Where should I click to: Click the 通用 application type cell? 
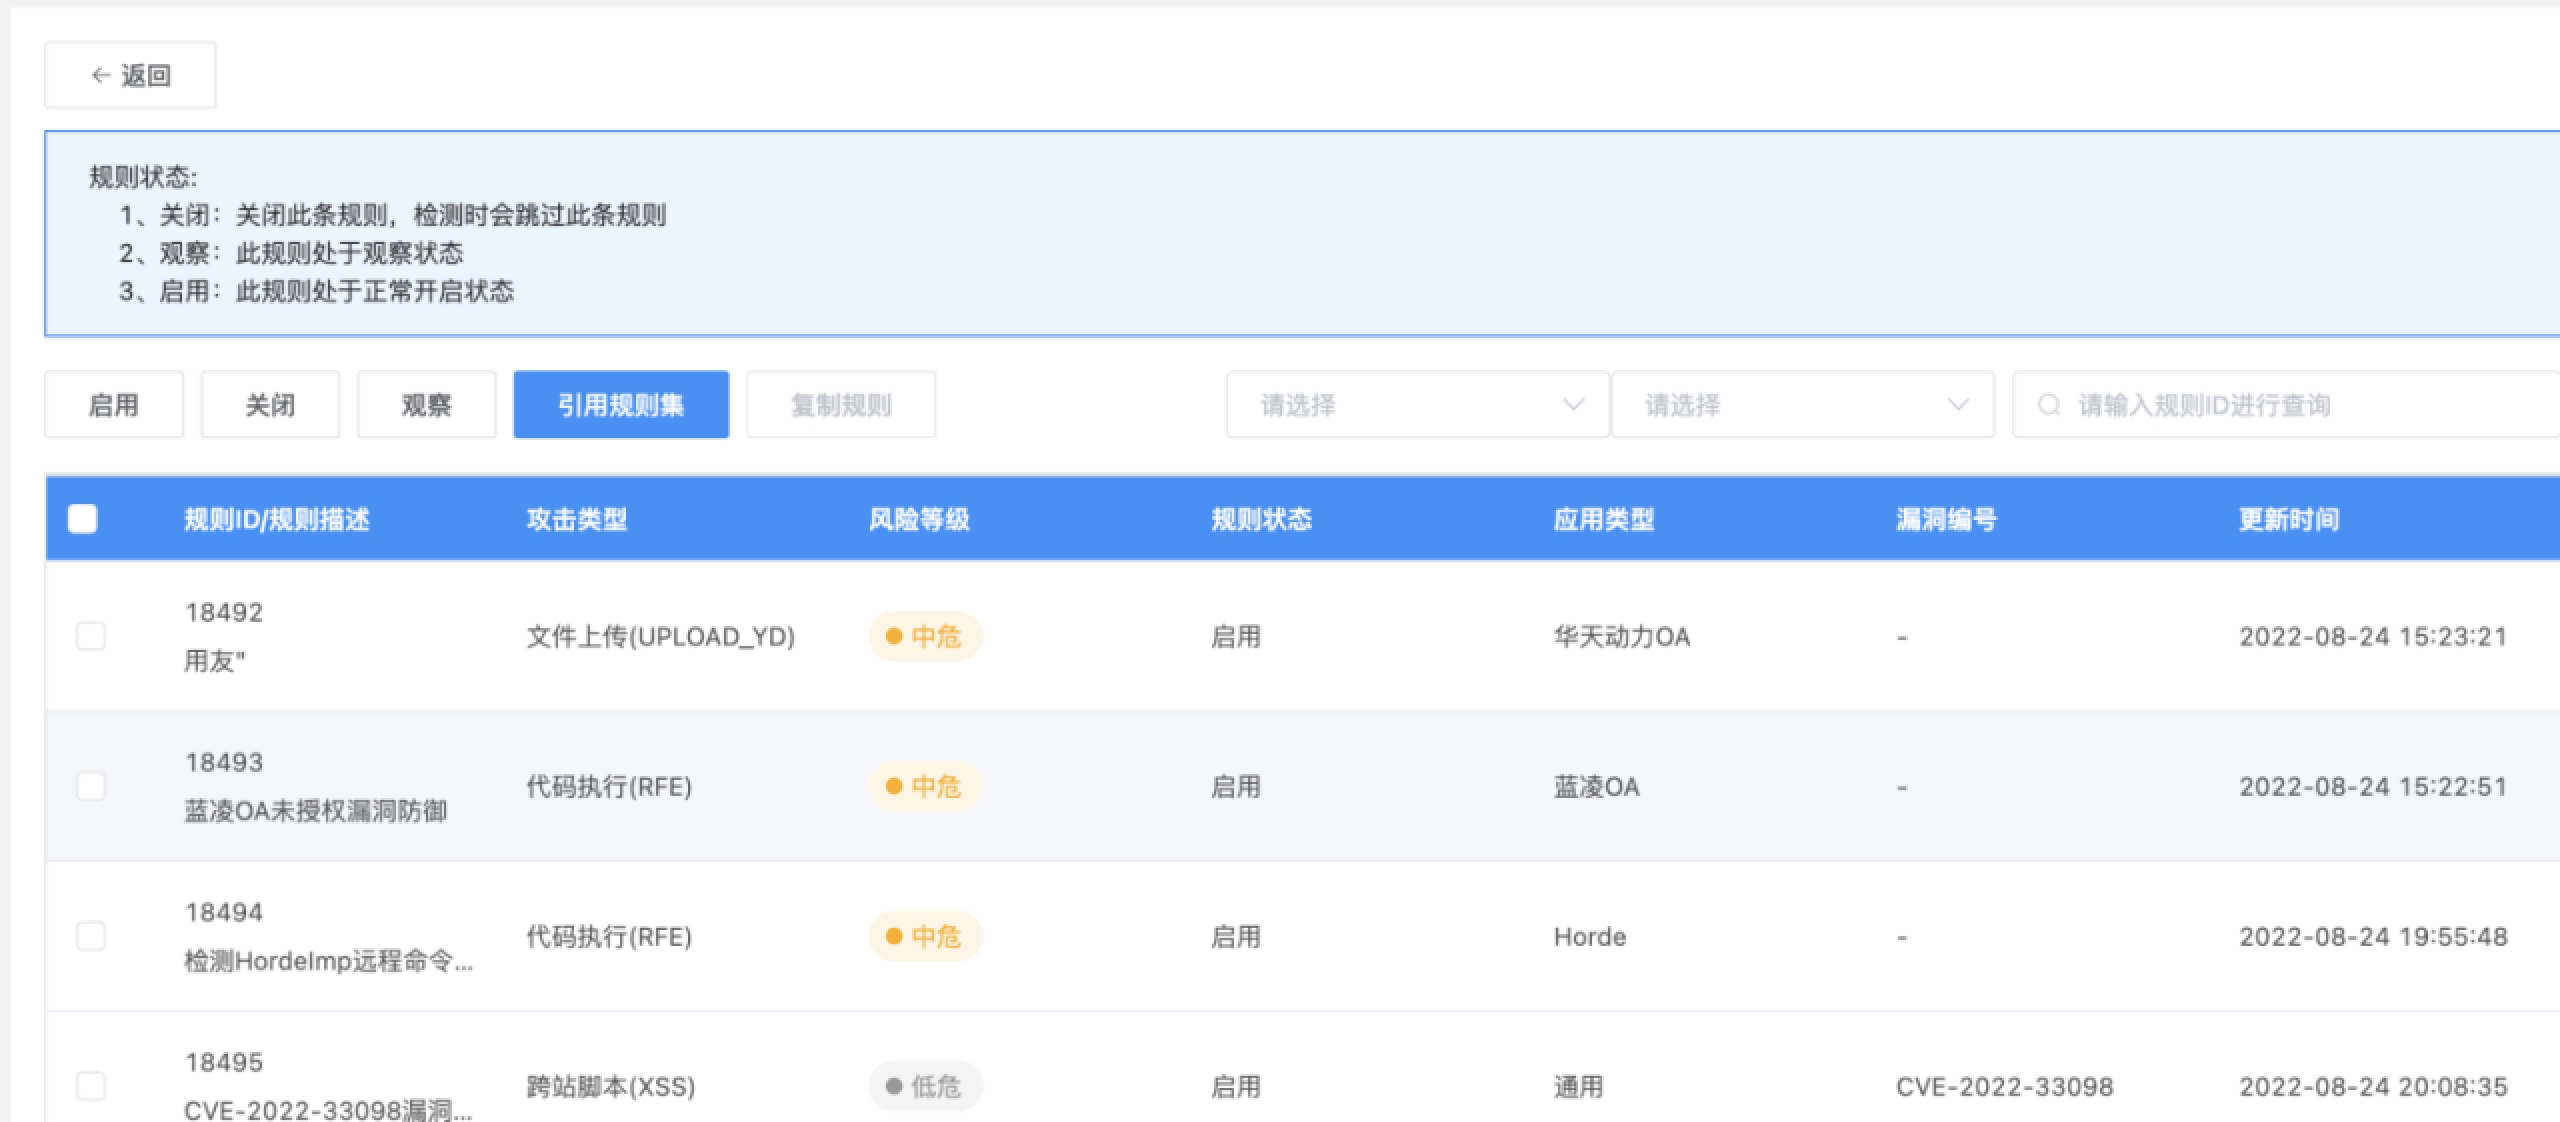point(1579,1087)
